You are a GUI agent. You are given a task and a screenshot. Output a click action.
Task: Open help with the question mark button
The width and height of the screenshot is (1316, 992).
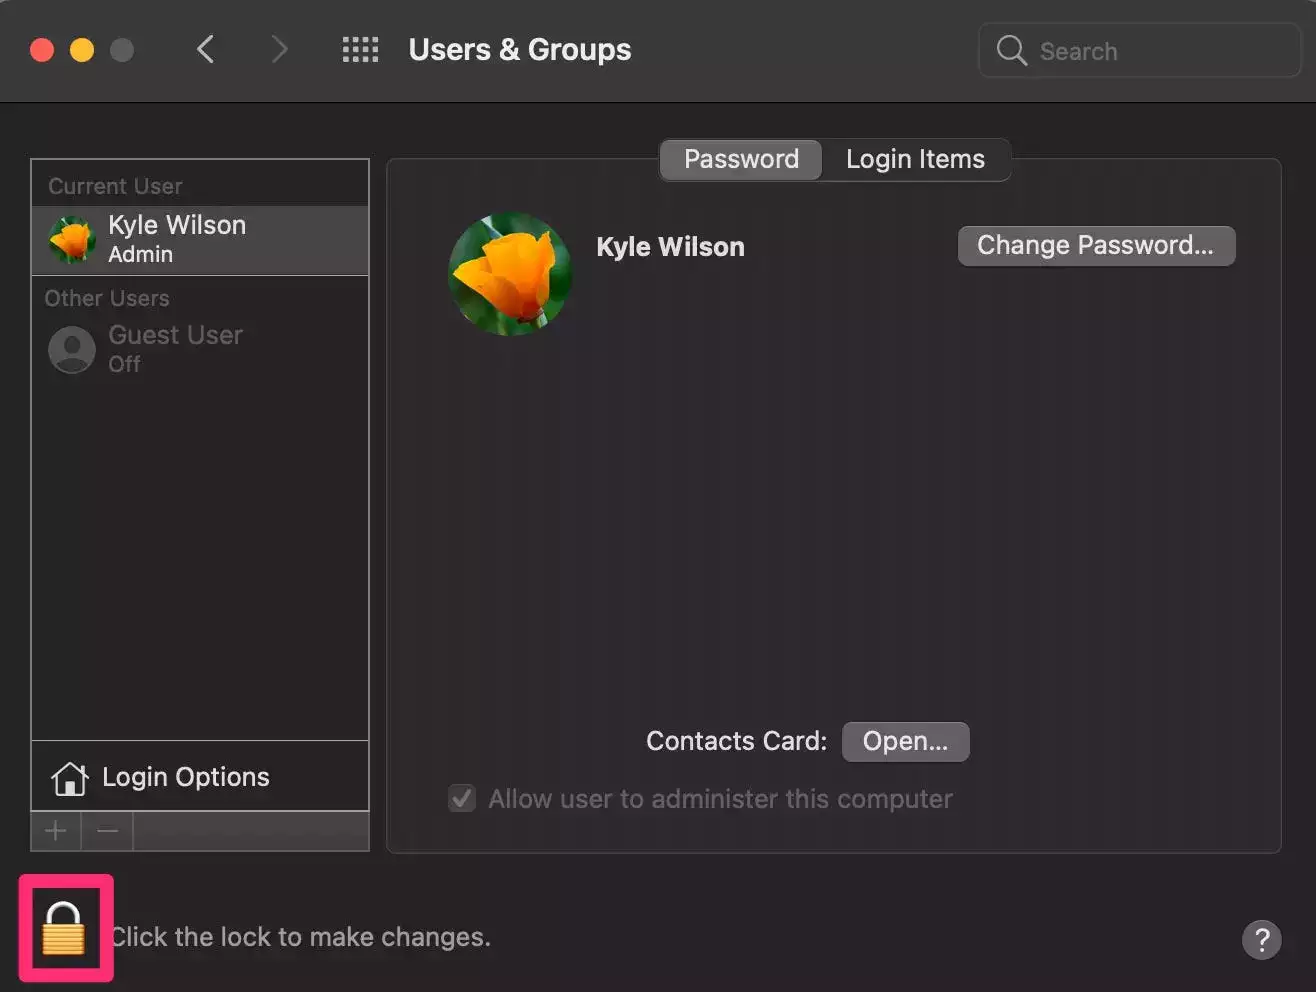click(x=1261, y=940)
